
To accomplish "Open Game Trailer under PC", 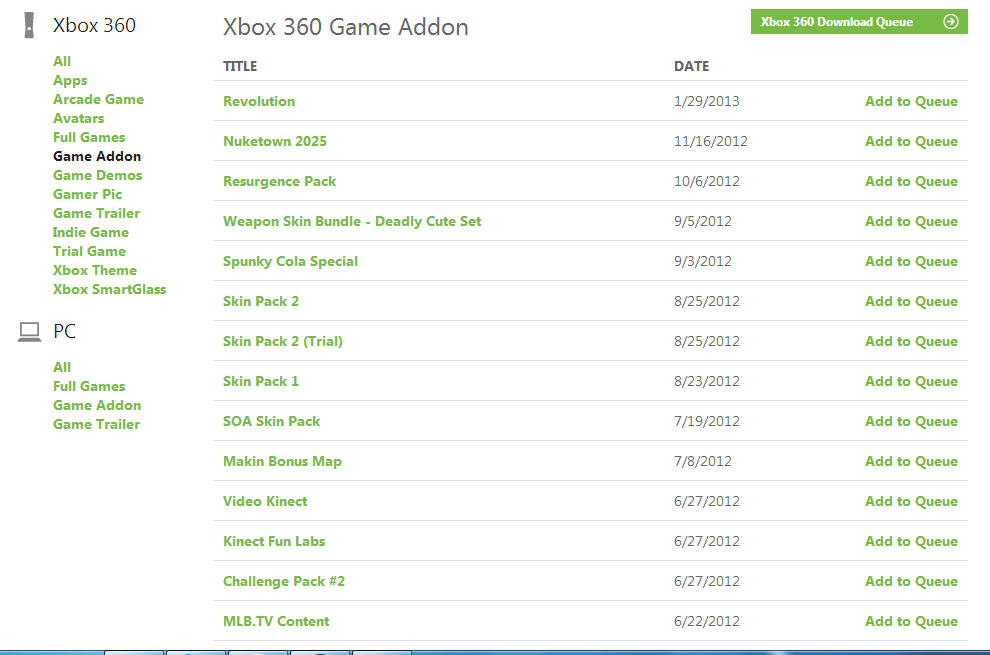I will click(x=97, y=424).
